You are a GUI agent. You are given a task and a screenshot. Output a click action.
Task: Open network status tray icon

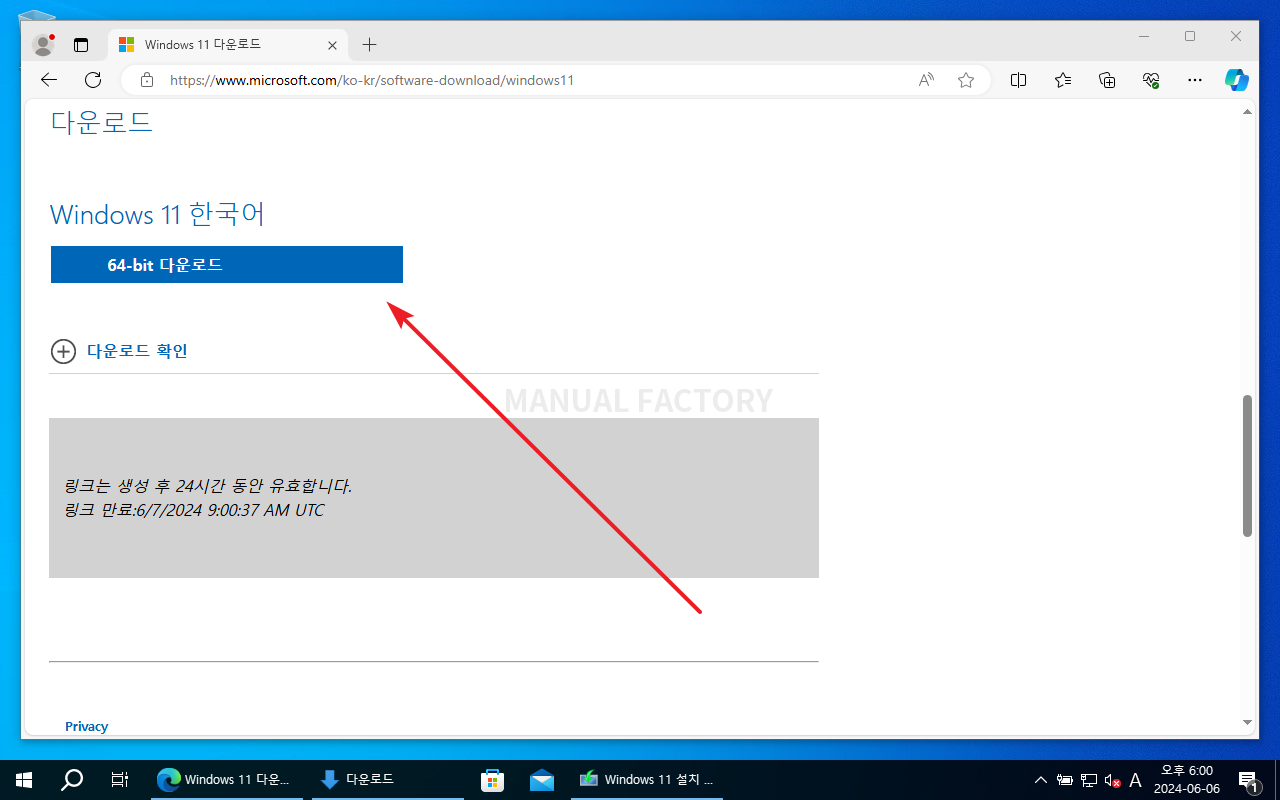[x=1089, y=780]
